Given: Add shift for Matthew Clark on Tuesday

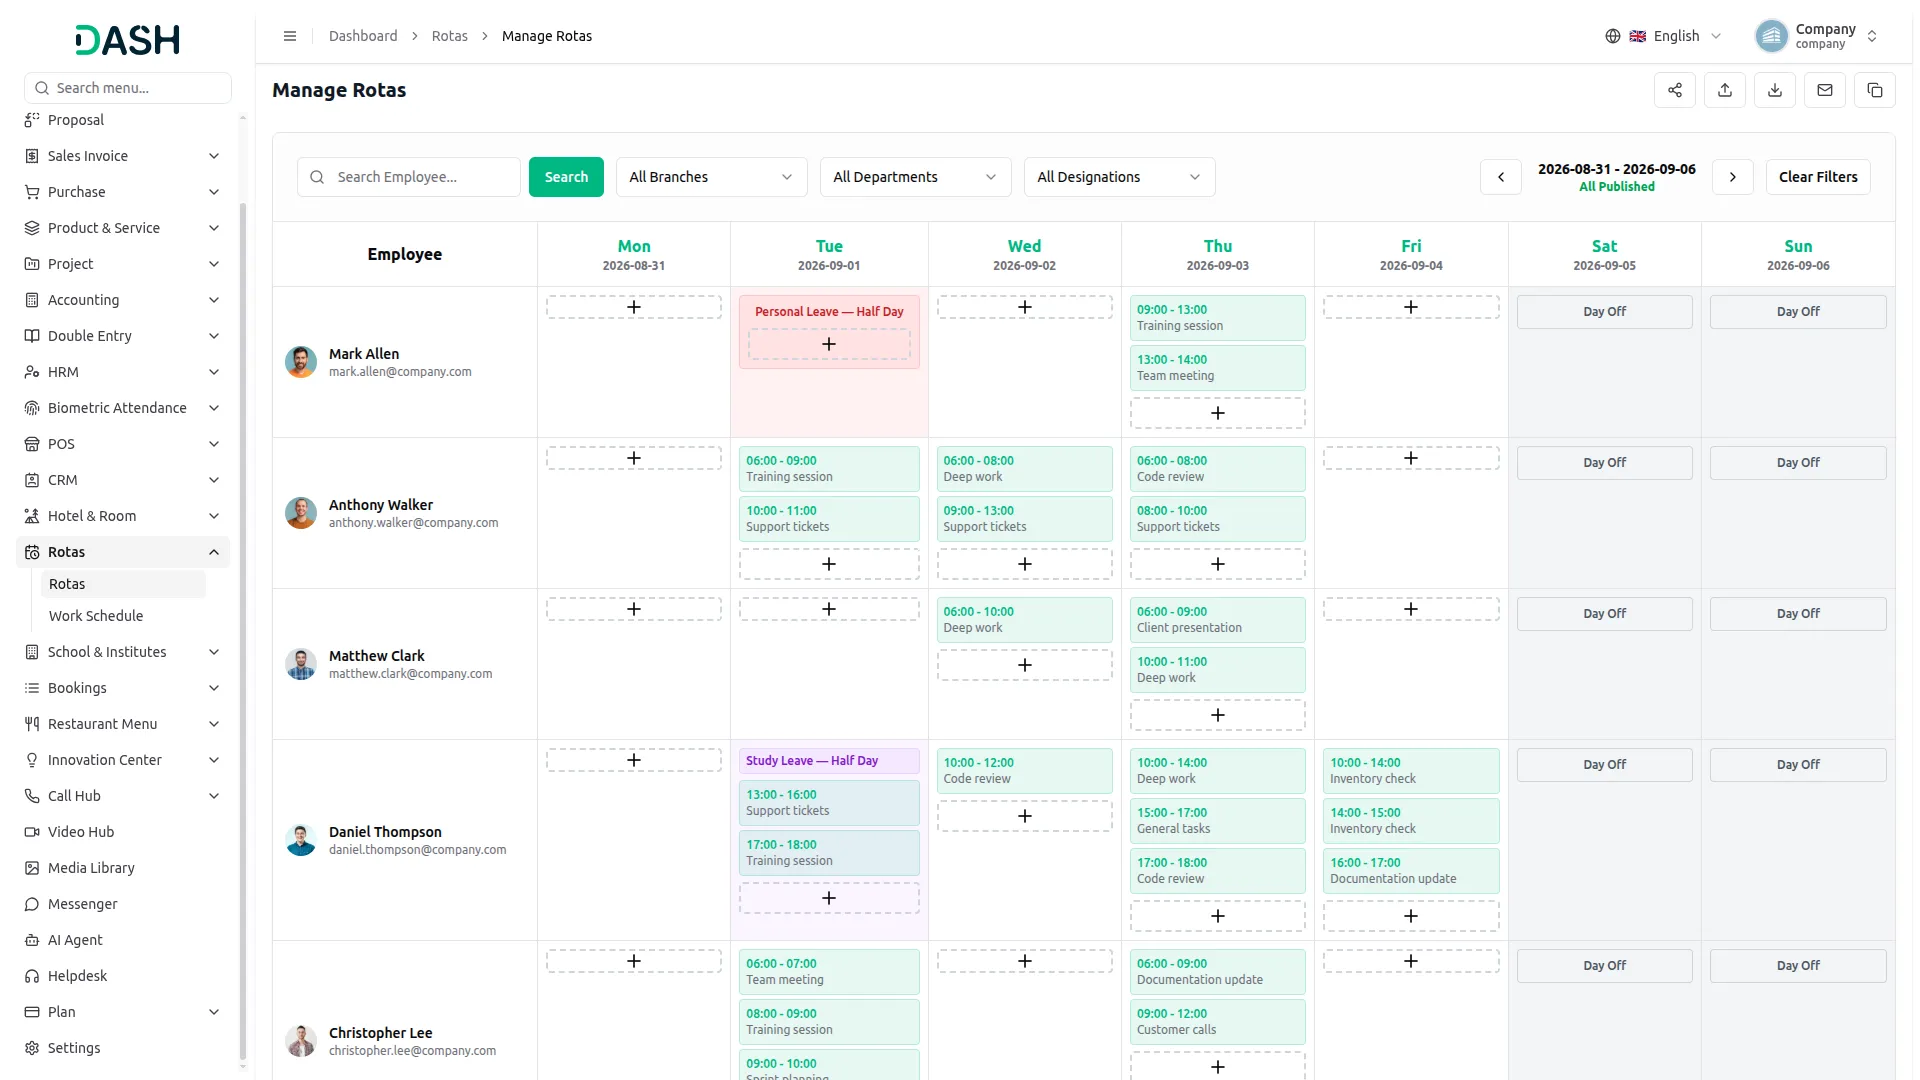Looking at the screenshot, I should [x=829, y=609].
